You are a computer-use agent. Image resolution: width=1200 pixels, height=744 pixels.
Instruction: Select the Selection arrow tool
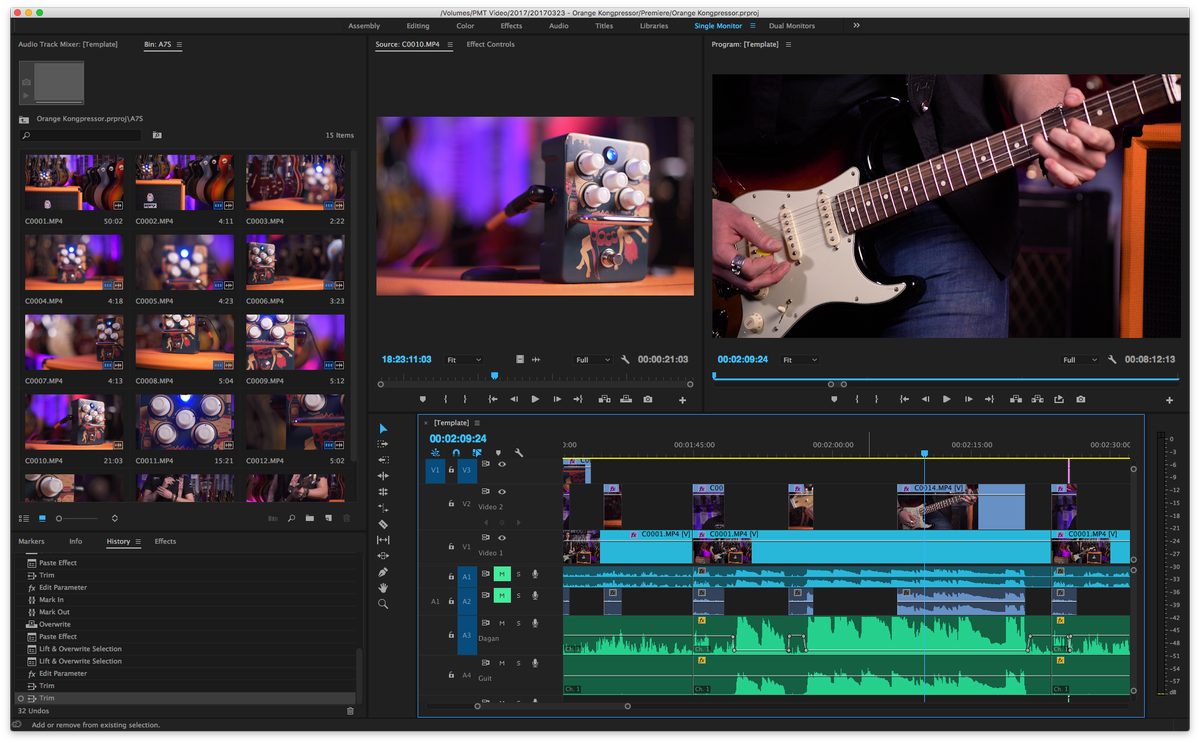point(383,428)
